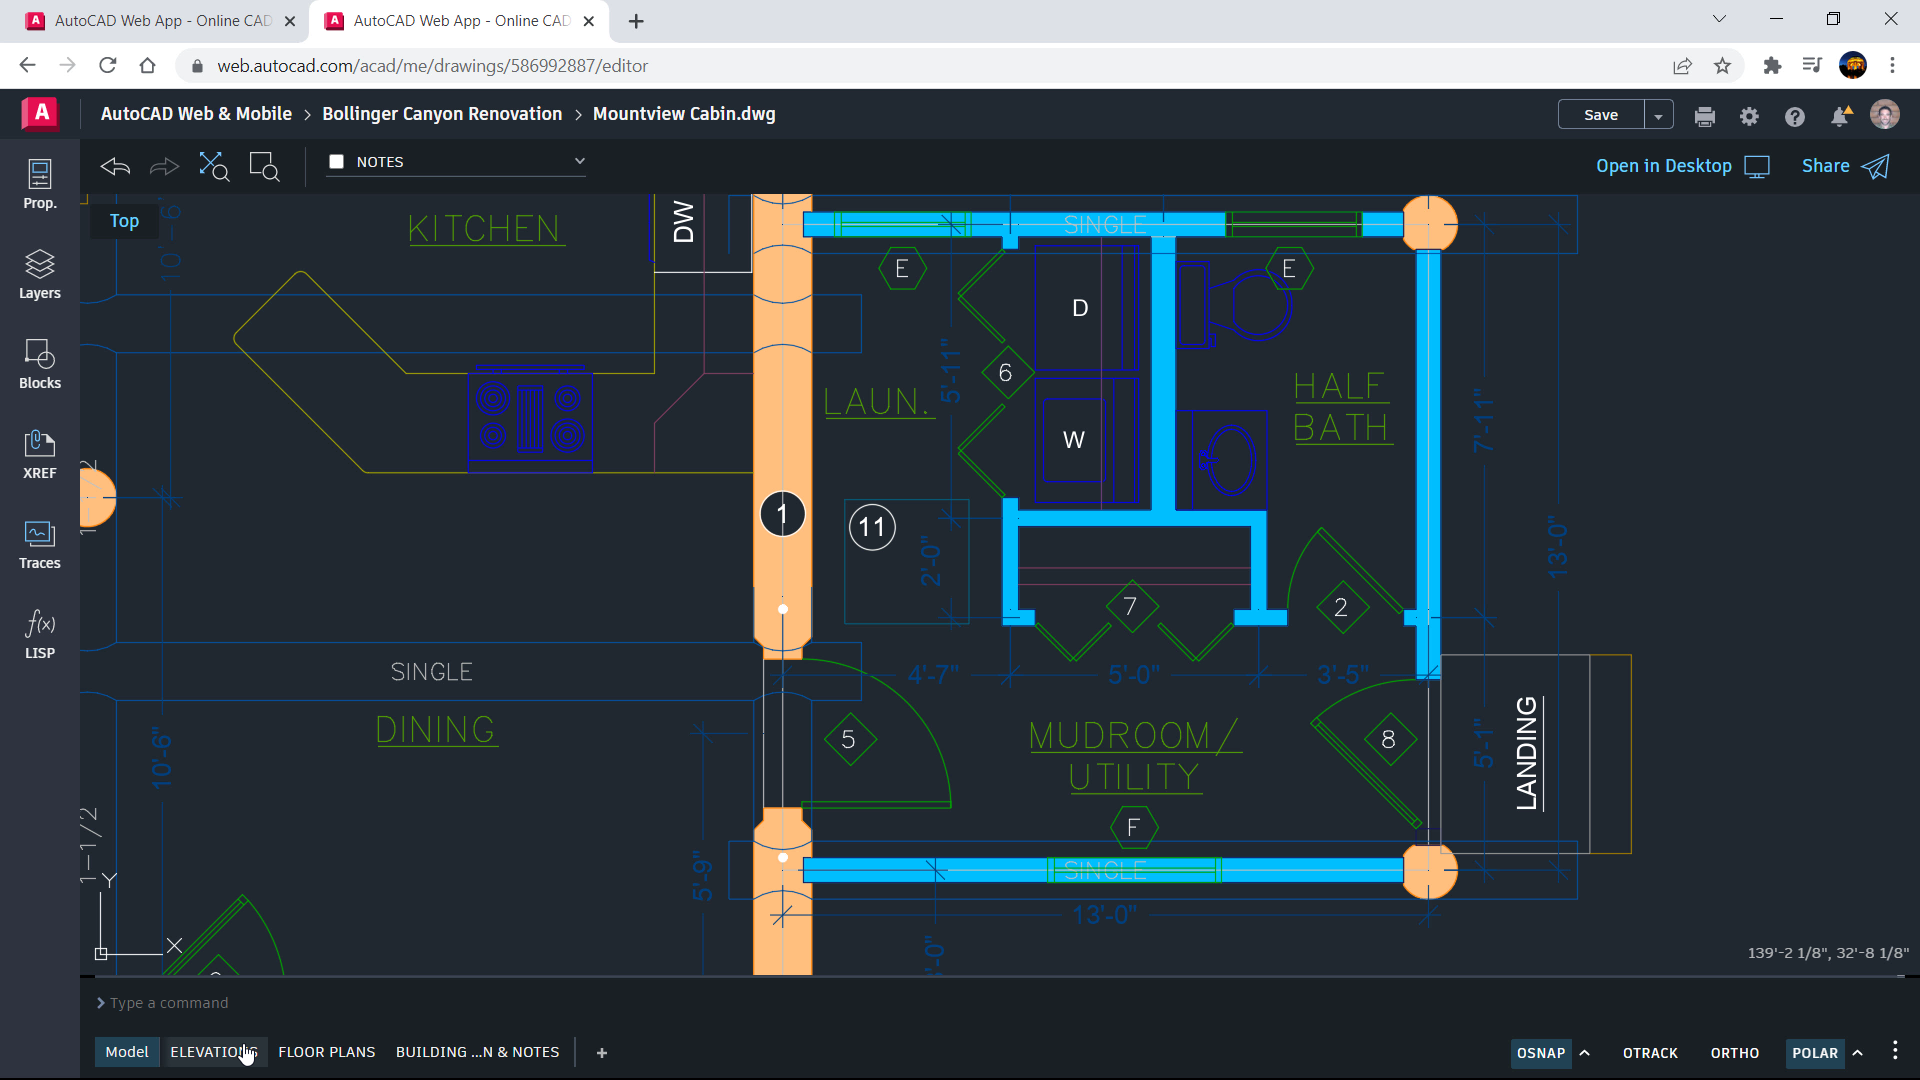This screenshot has width=1920, height=1080.
Task: Toggle OSNAP status bar button
Action: pyautogui.click(x=1542, y=1051)
